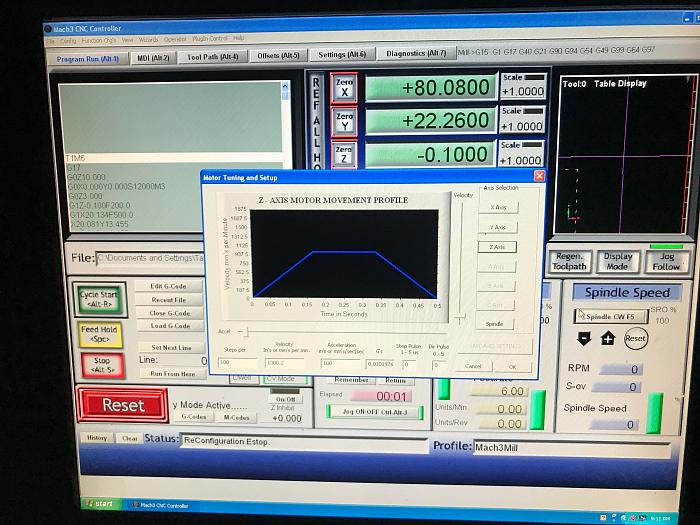The height and width of the screenshot is (525, 700).
Task: Toggle Z Inhibit On/Off button
Action: point(285,398)
